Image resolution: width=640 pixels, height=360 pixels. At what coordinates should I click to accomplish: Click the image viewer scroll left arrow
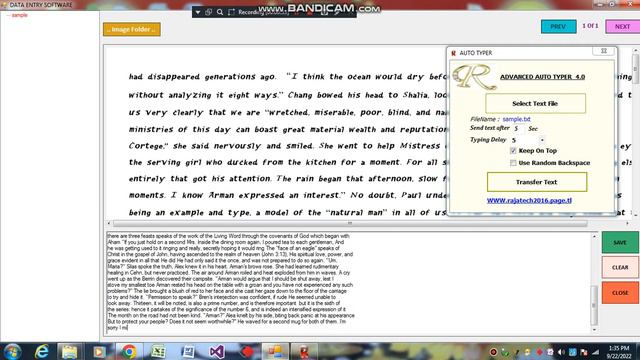pyautogui.click(x=109, y=223)
